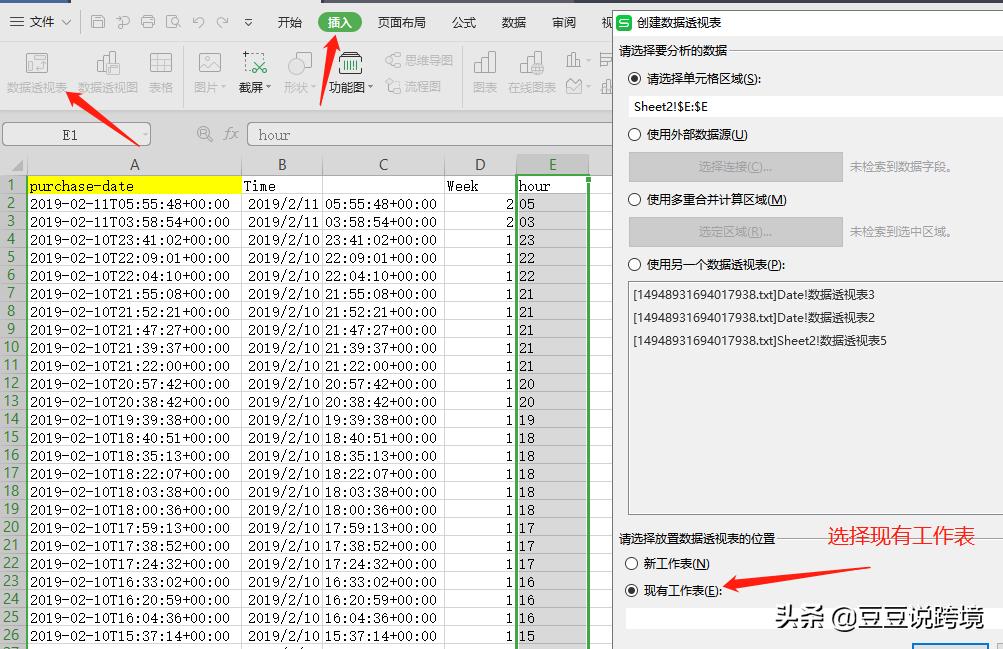This screenshot has width=1003, height=649.
Task: Click the Save icon in quick access toolbar
Action: (96, 20)
